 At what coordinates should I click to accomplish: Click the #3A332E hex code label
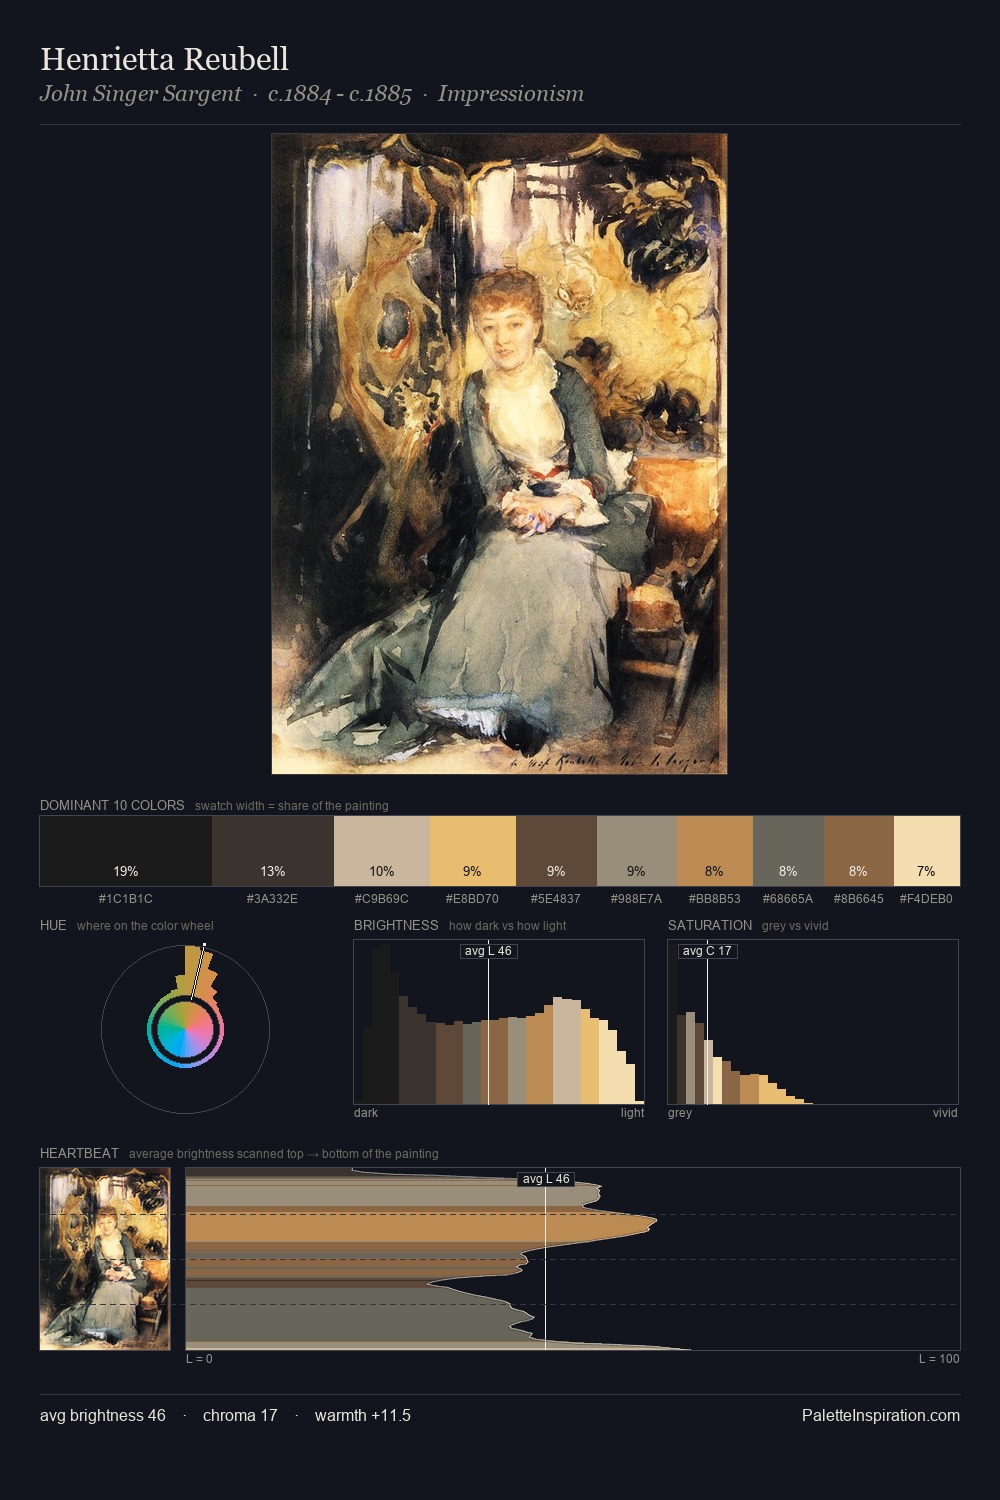coord(273,899)
